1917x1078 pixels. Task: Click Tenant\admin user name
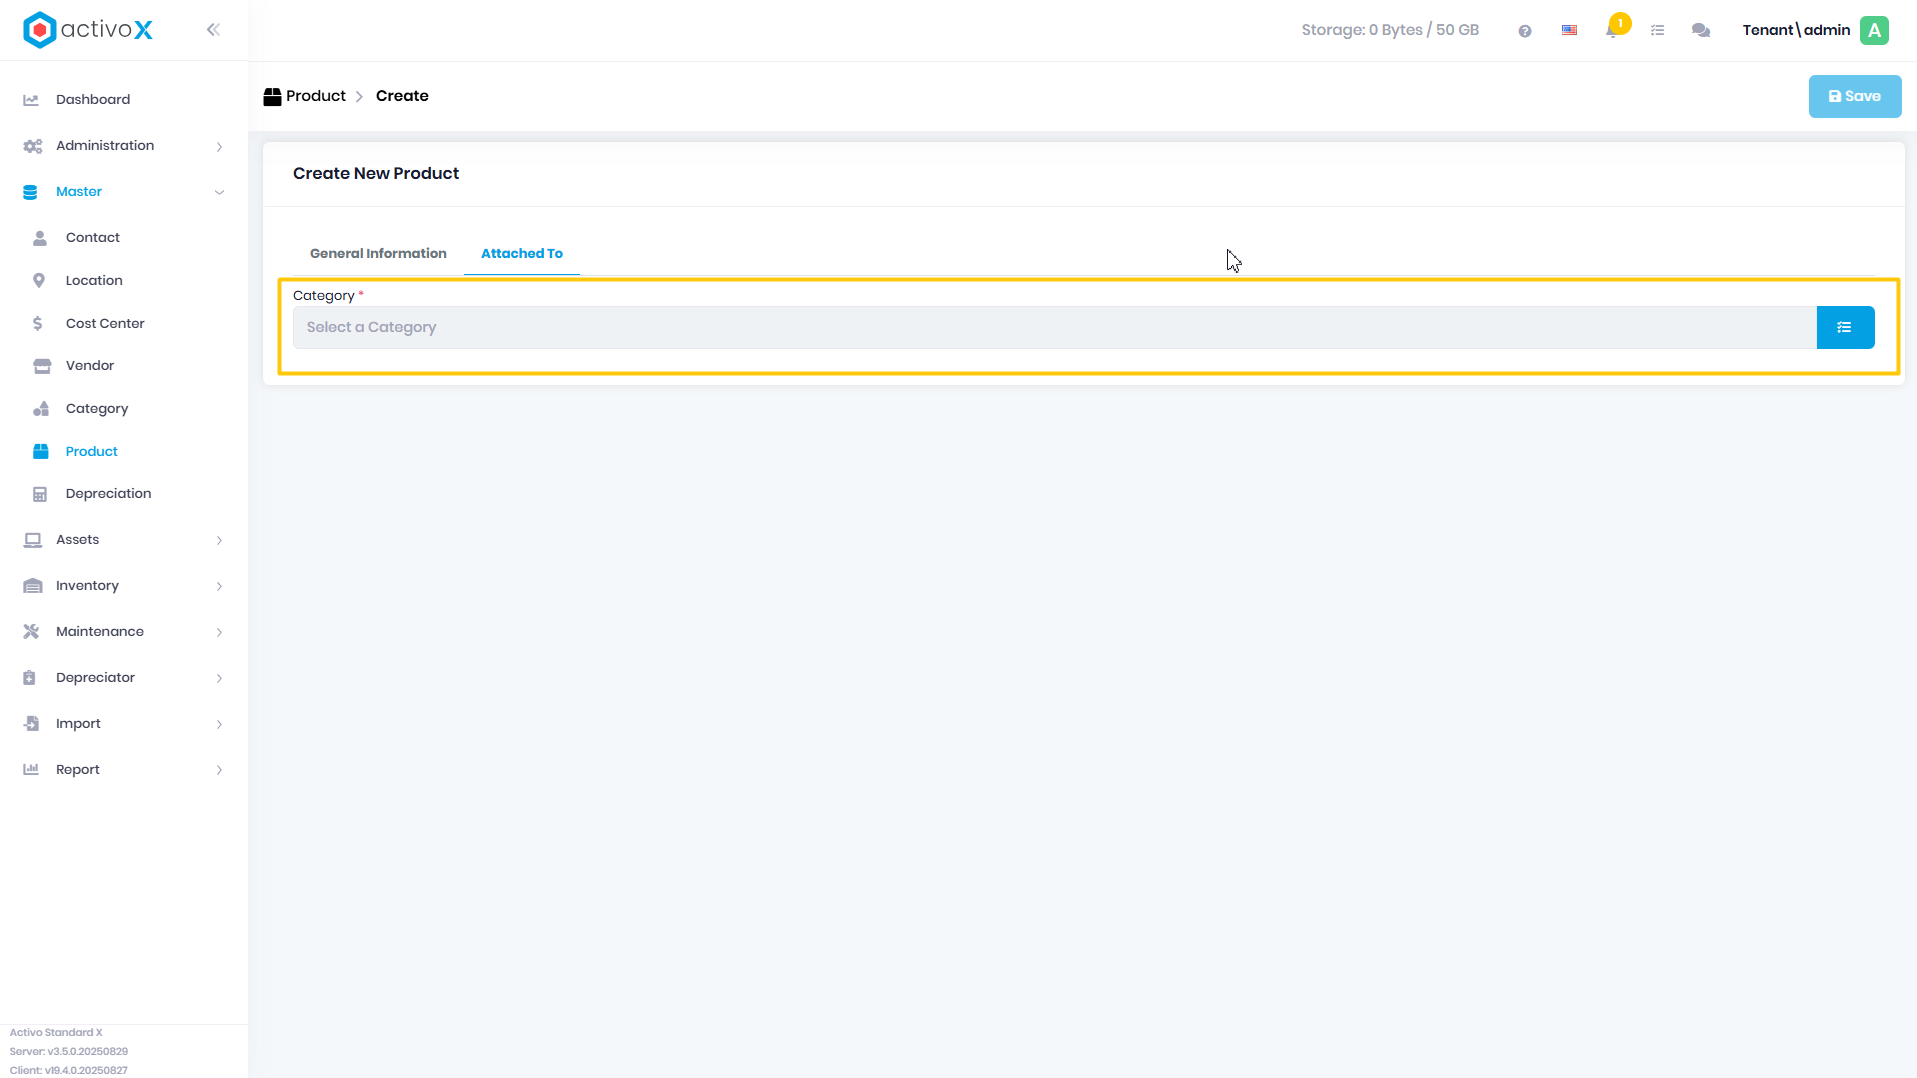point(1796,30)
